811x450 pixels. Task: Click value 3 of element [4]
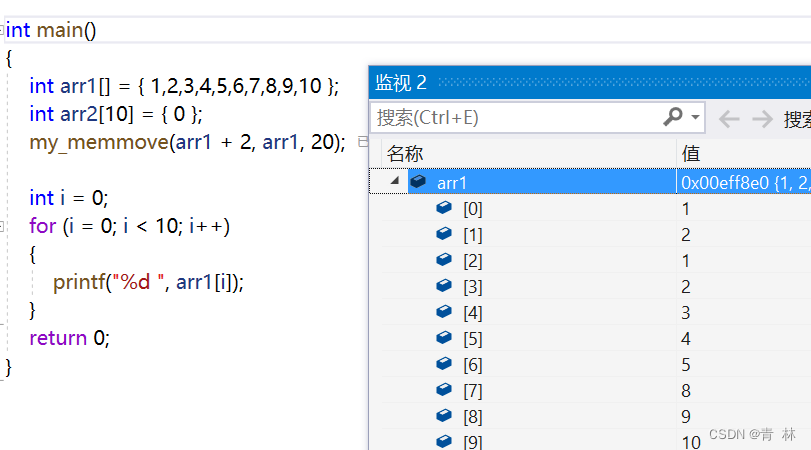click(x=686, y=312)
